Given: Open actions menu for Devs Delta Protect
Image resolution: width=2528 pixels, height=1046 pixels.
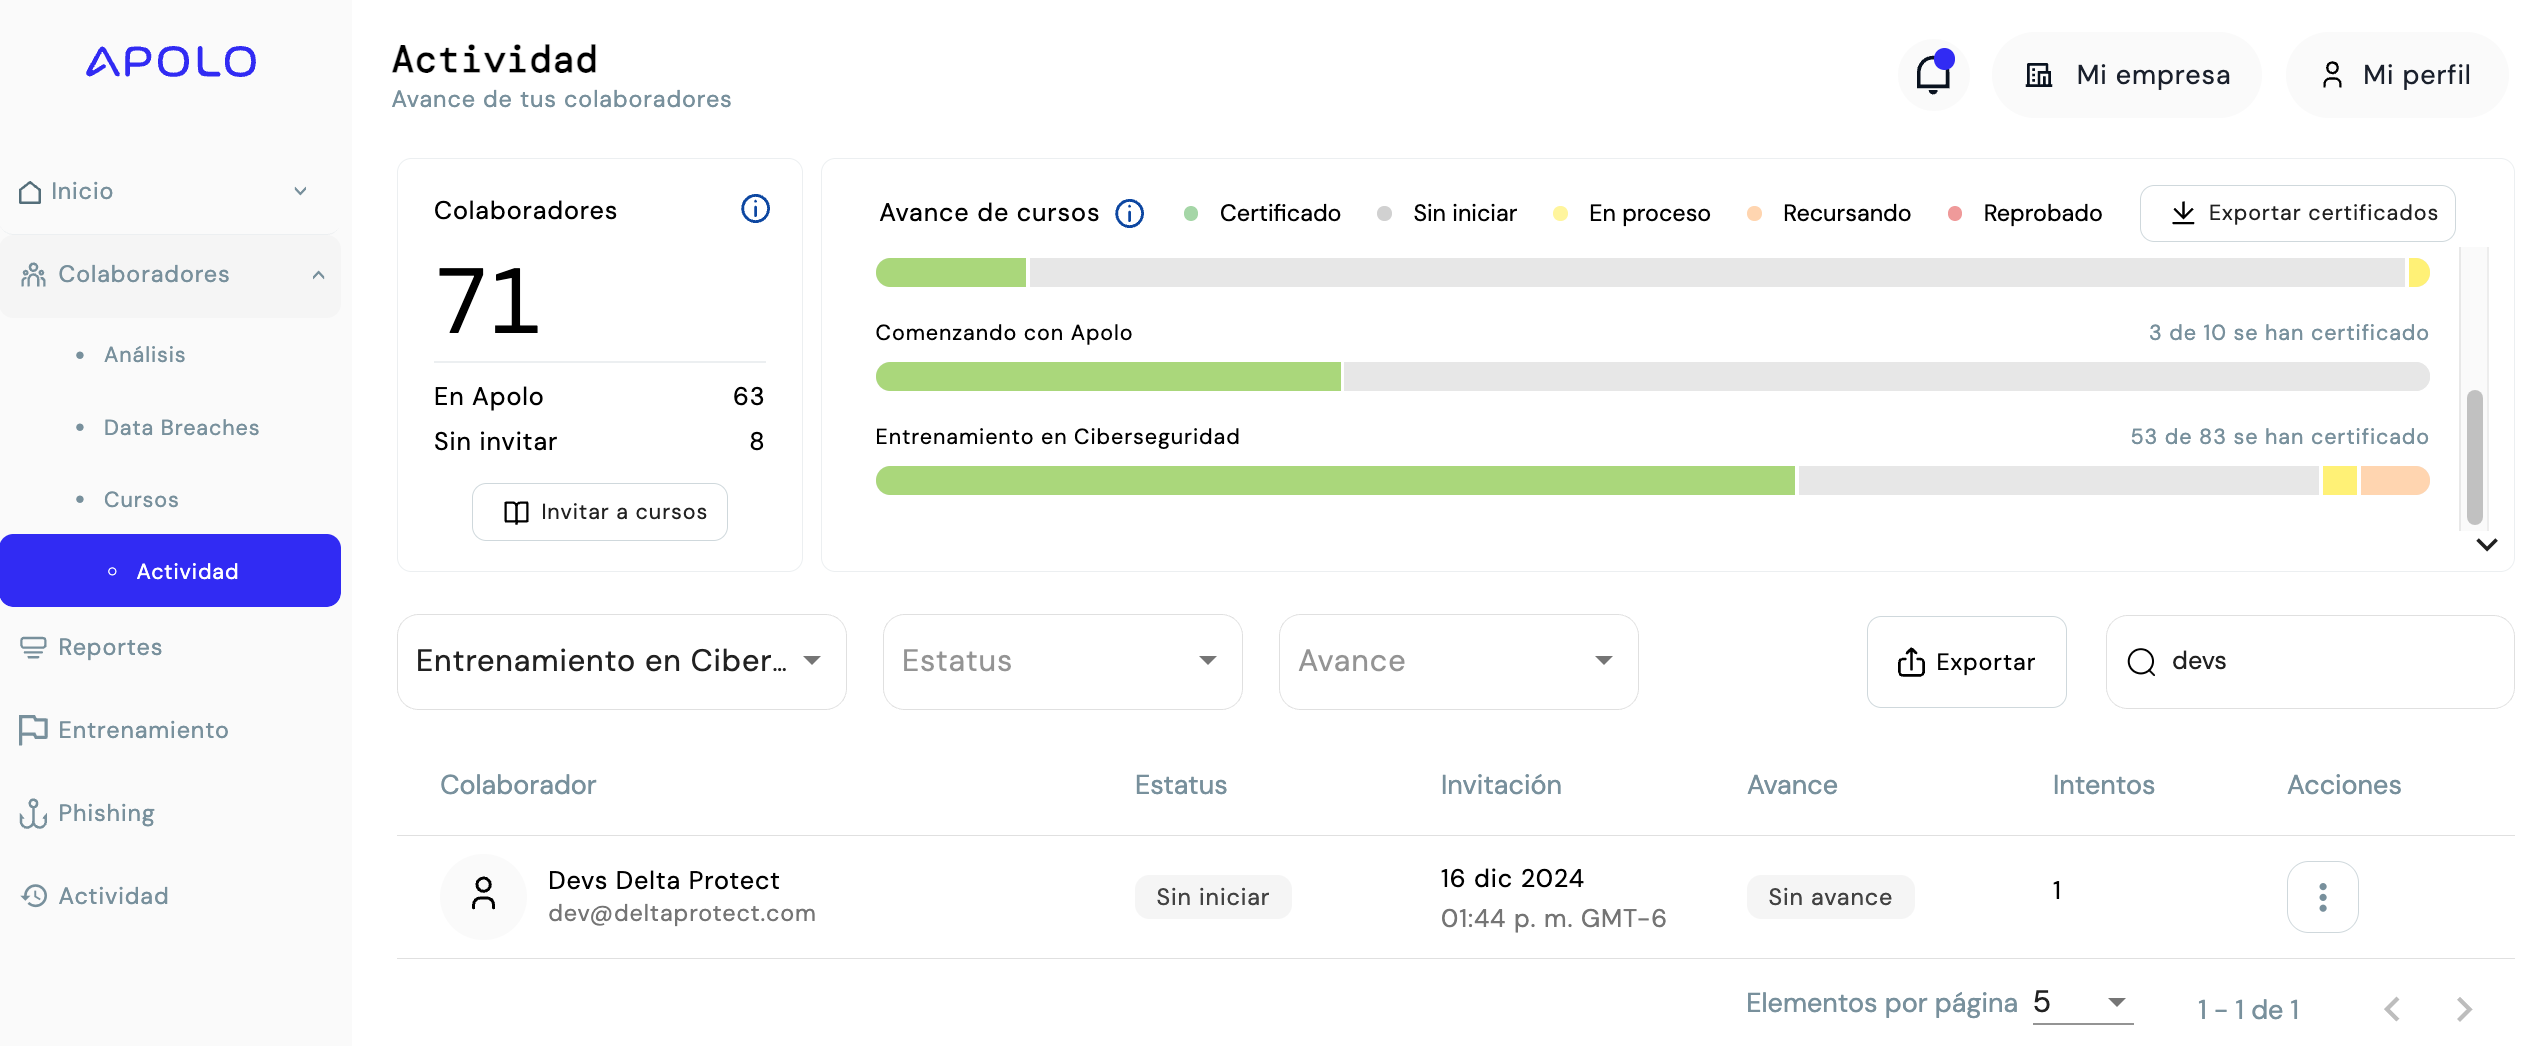Looking at the screenshot, I should [x=2322, y=897].
